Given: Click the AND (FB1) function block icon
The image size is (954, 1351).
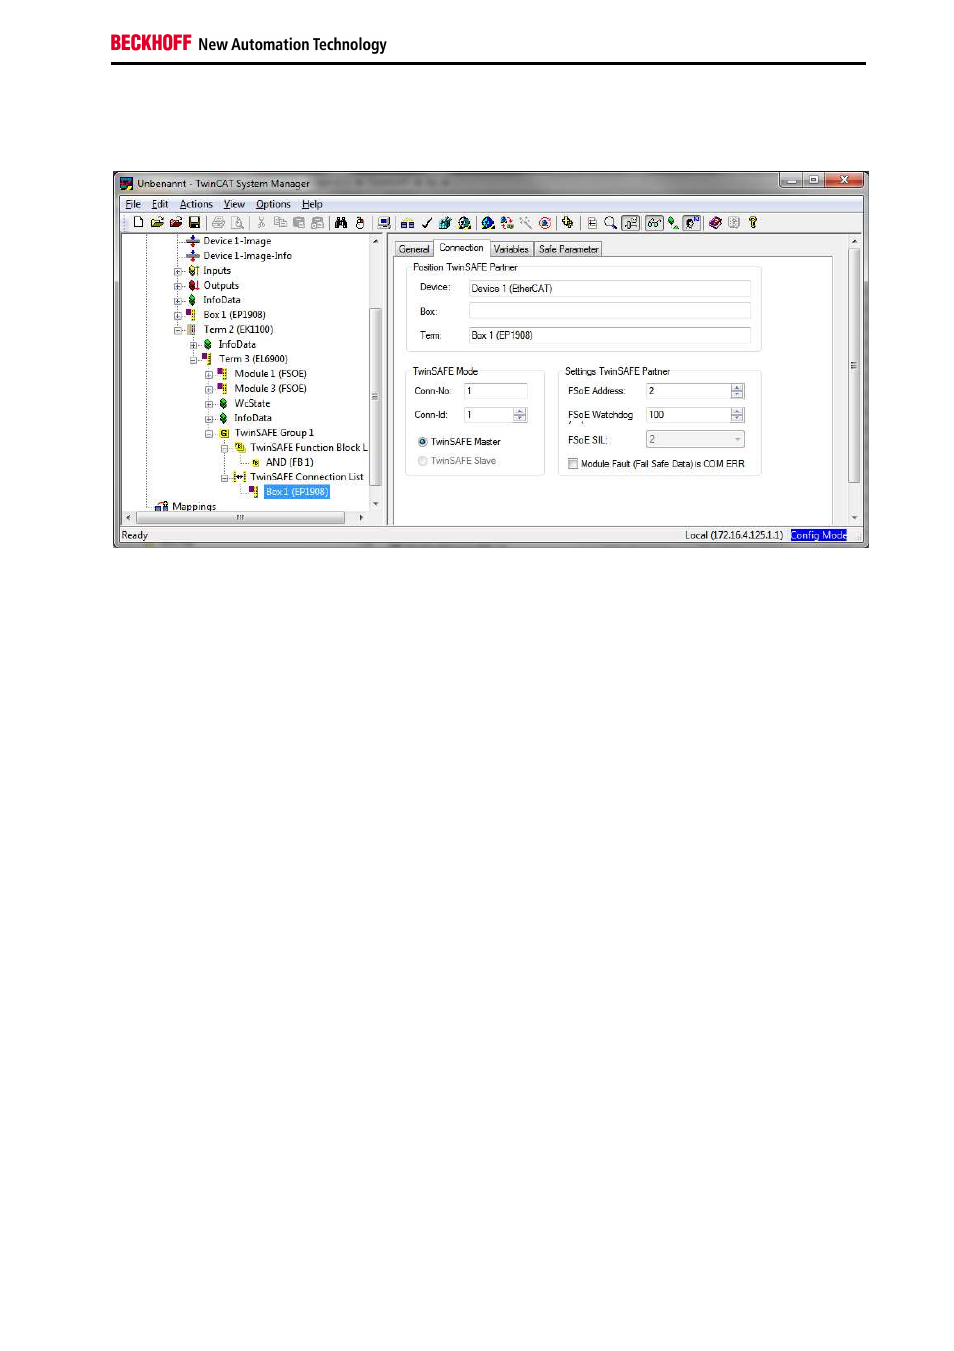Looking at the screenshot, I should pyautogui.click(x=256, y=463).
